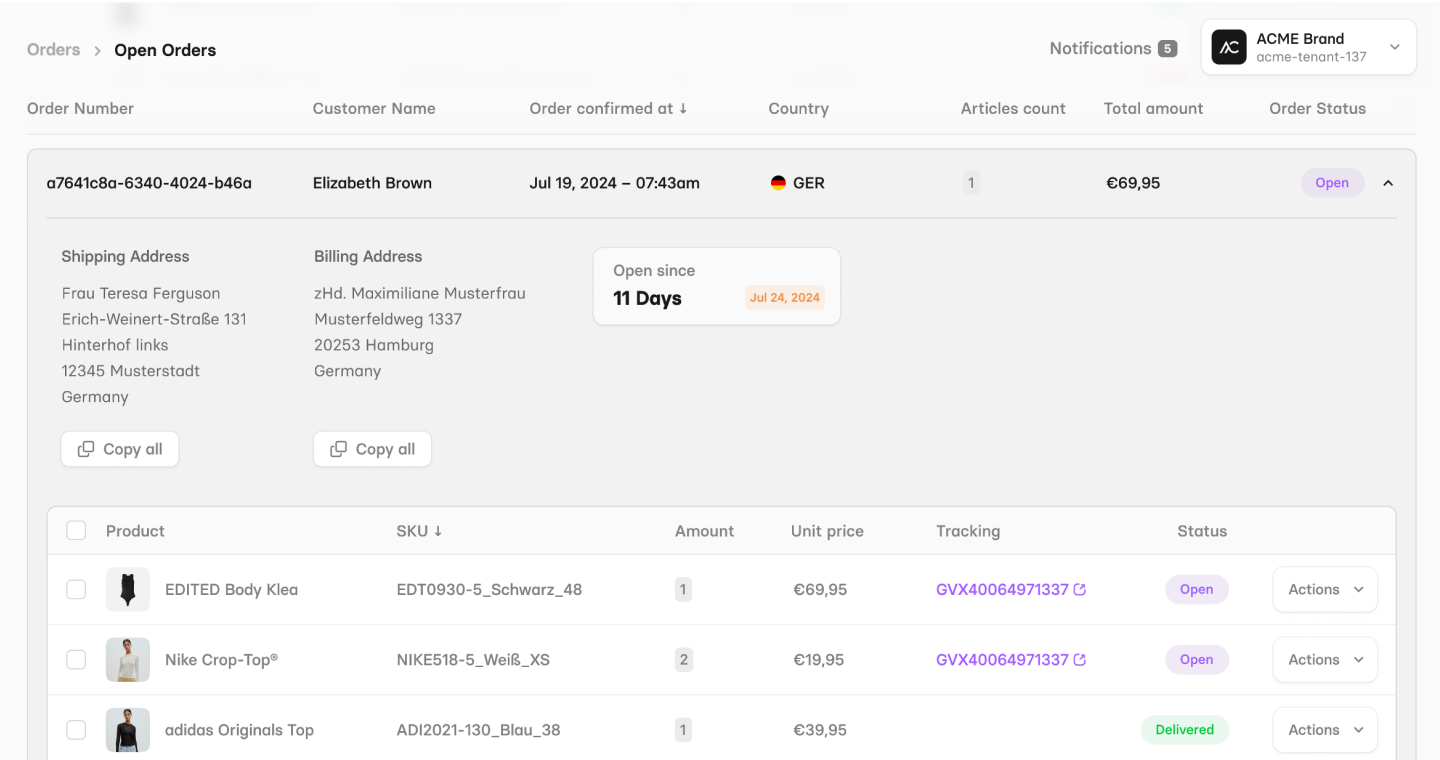Click the Tracking column header

[x=968, y=531]
